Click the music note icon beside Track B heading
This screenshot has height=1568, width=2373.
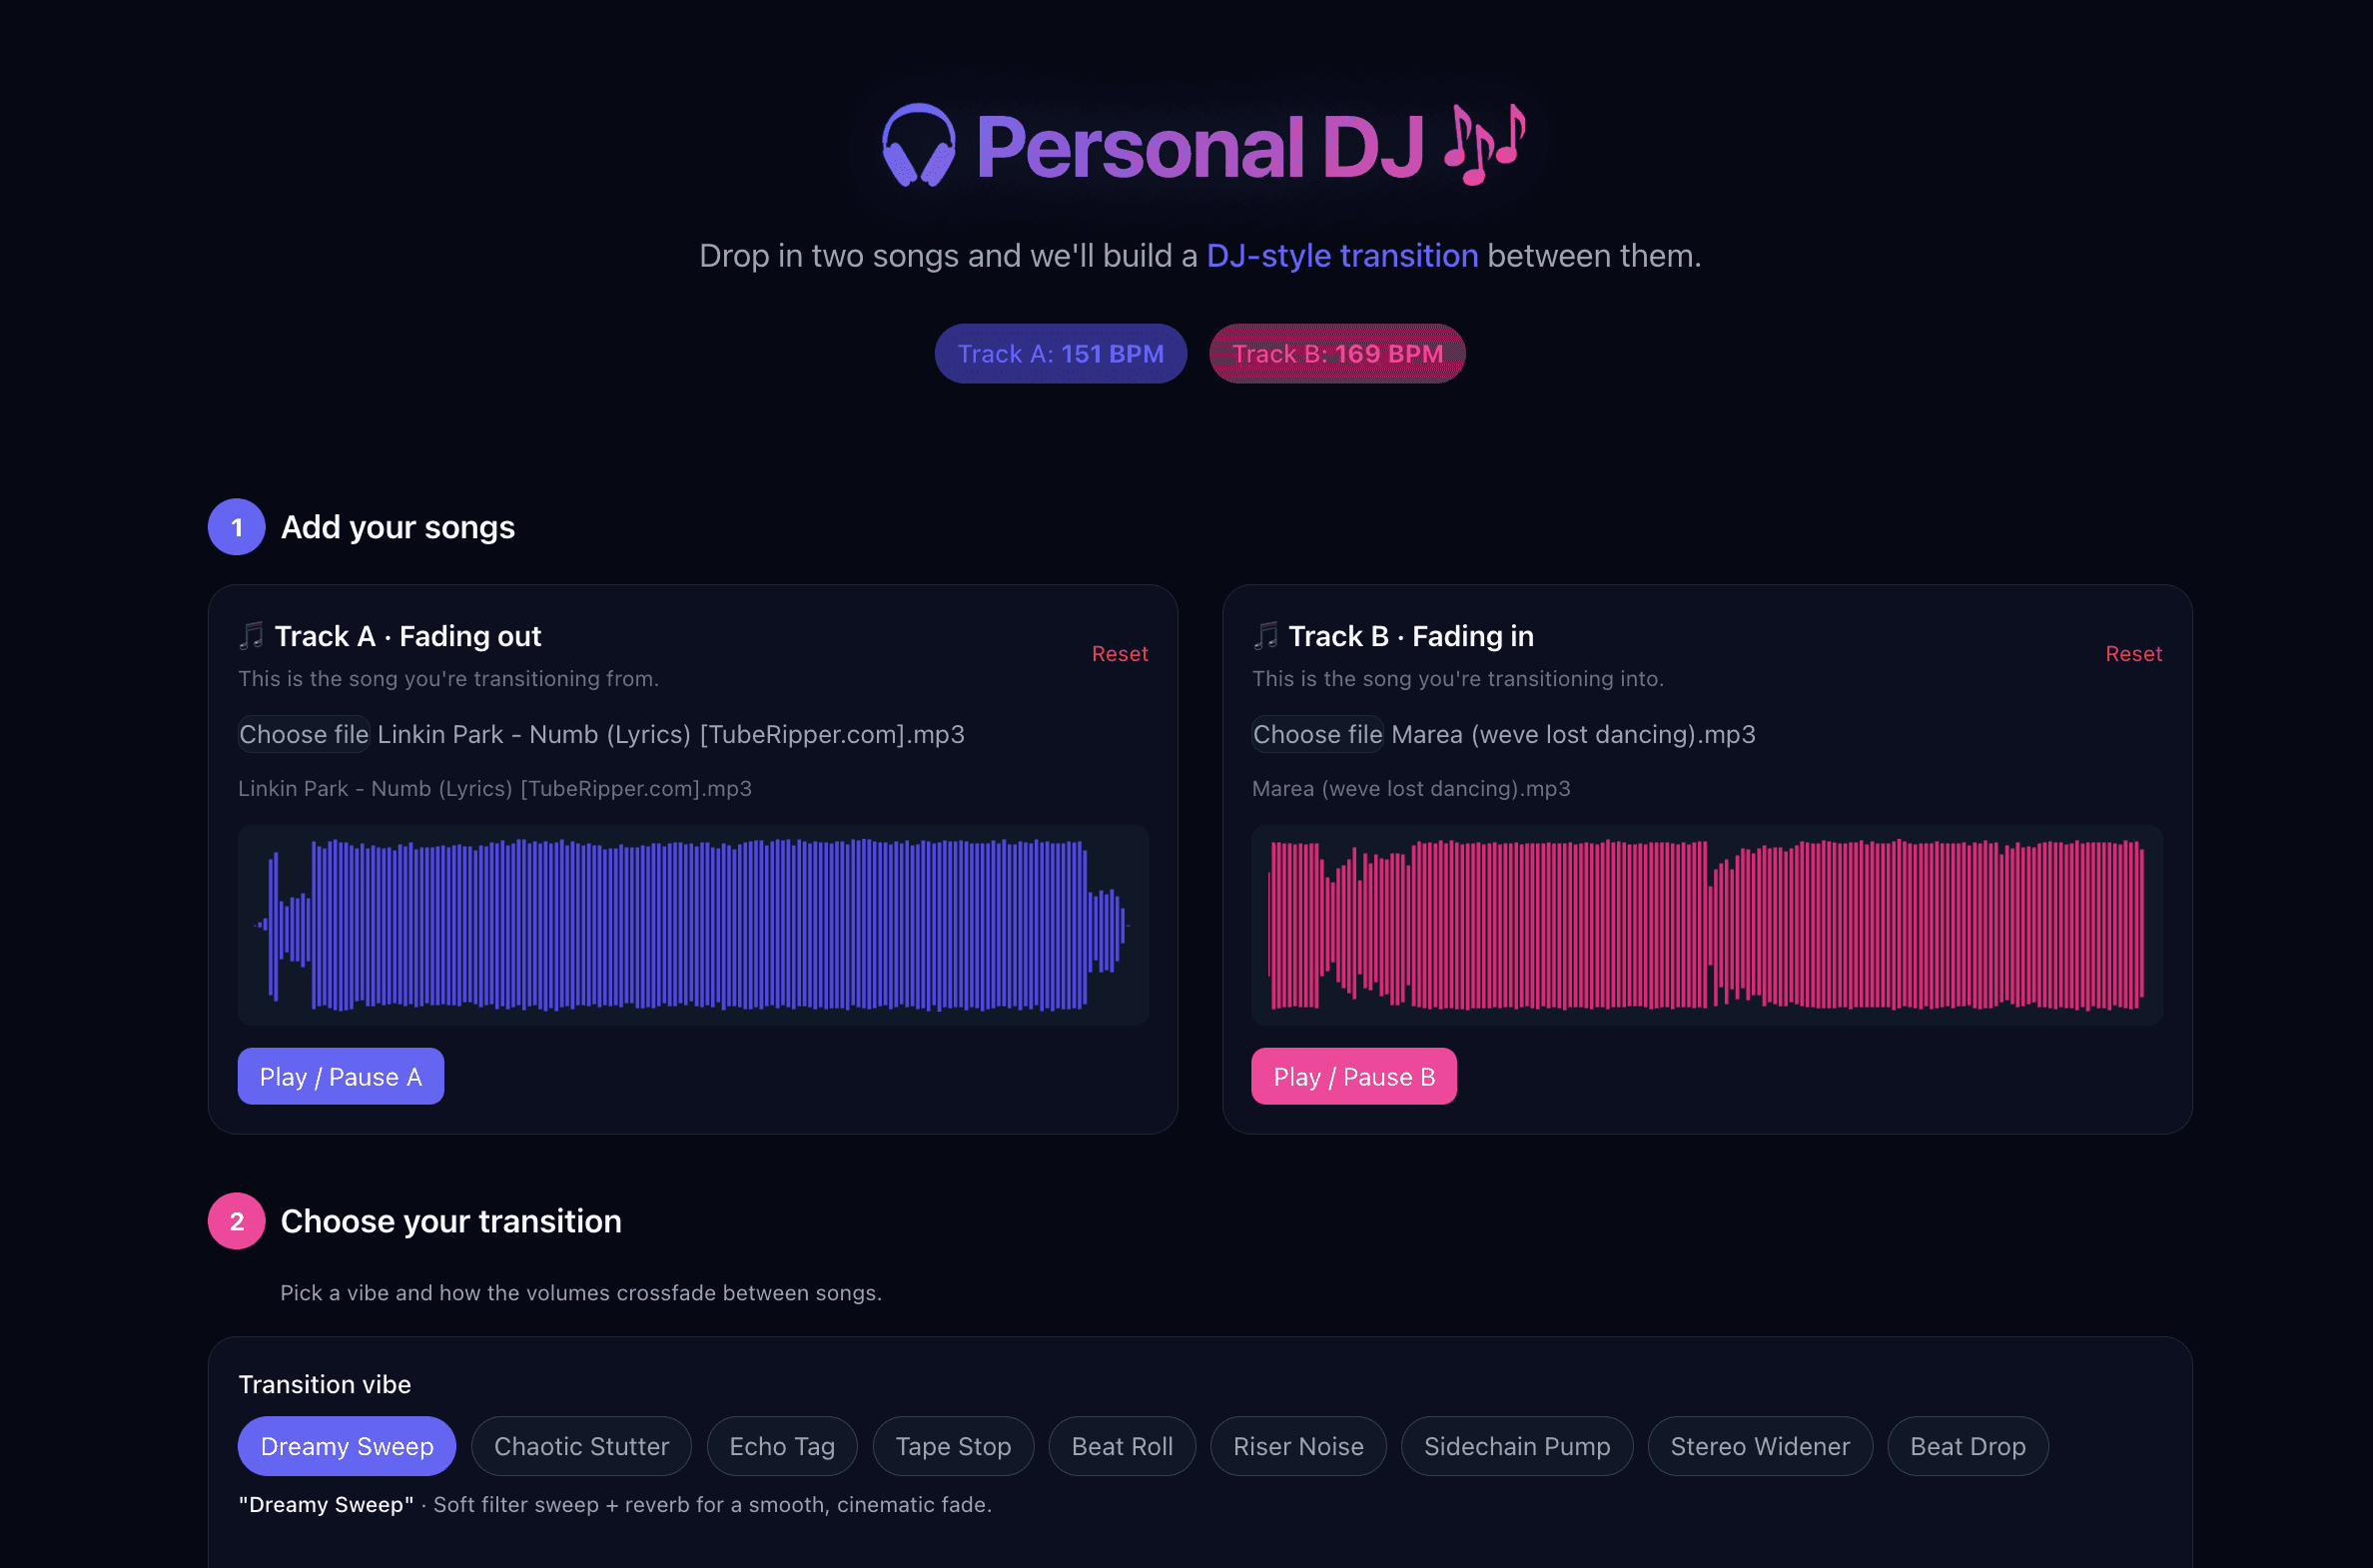pyautogui.click(x=1266, y=635)
